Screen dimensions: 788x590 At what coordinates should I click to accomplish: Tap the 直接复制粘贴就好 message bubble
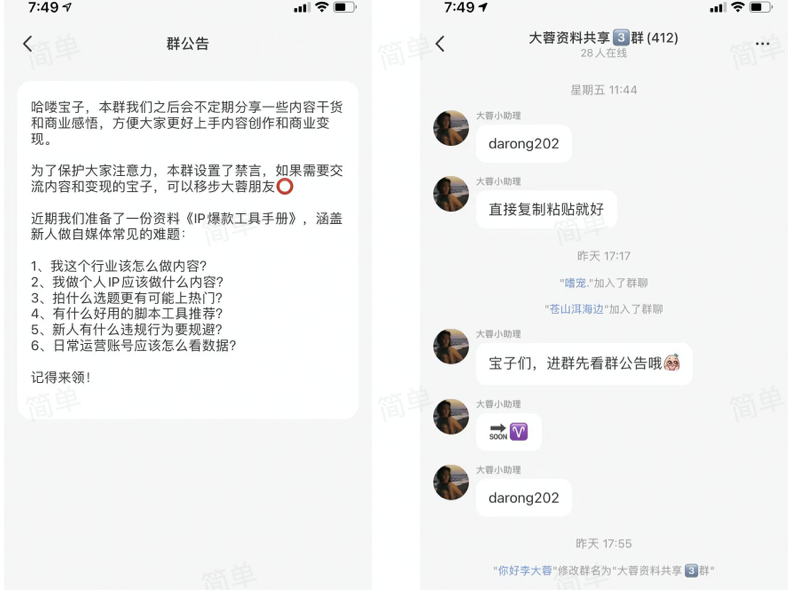[546, 210]
